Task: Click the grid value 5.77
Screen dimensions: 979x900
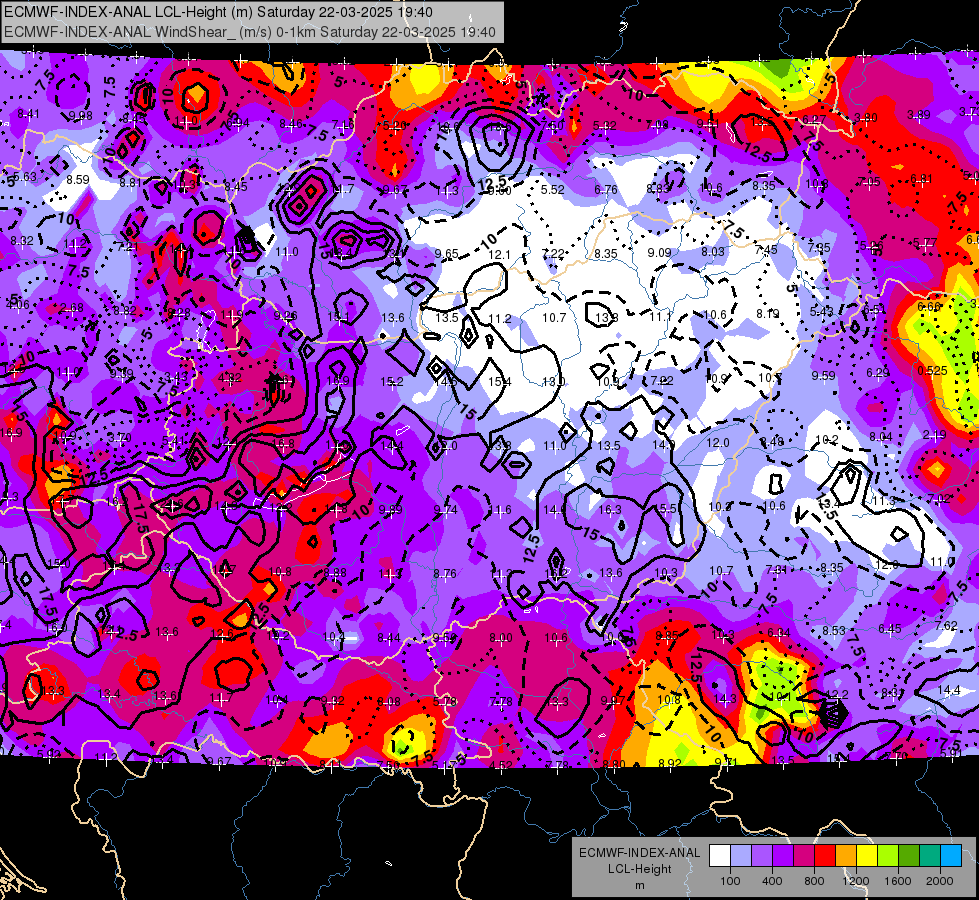Action: 925,242
